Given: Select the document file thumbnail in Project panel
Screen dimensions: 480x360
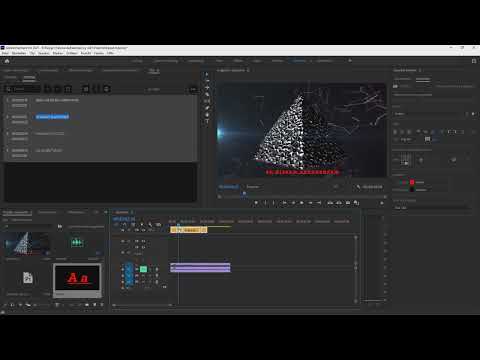Looking at the screenshot, I should tap(28, 277).
